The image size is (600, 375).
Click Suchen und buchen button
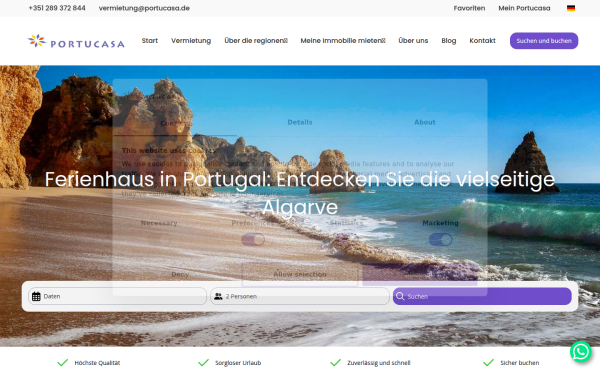coord(544,41)
